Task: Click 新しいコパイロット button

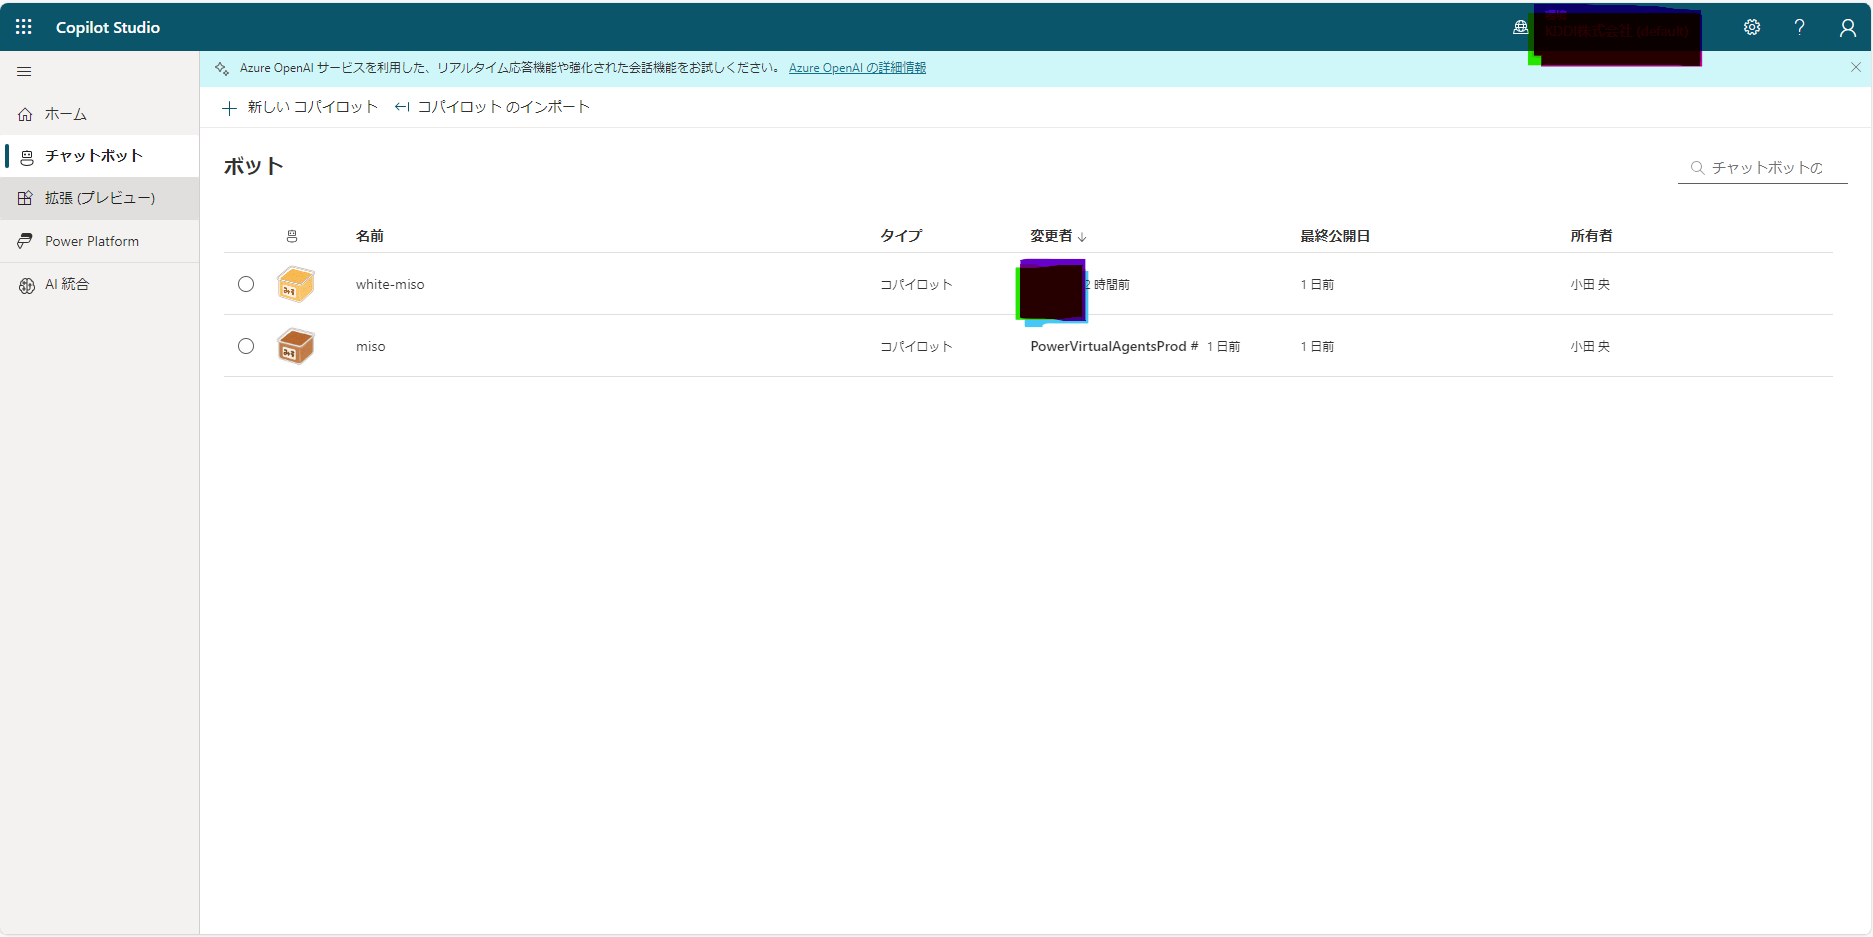Action: (x=300, y=107)
